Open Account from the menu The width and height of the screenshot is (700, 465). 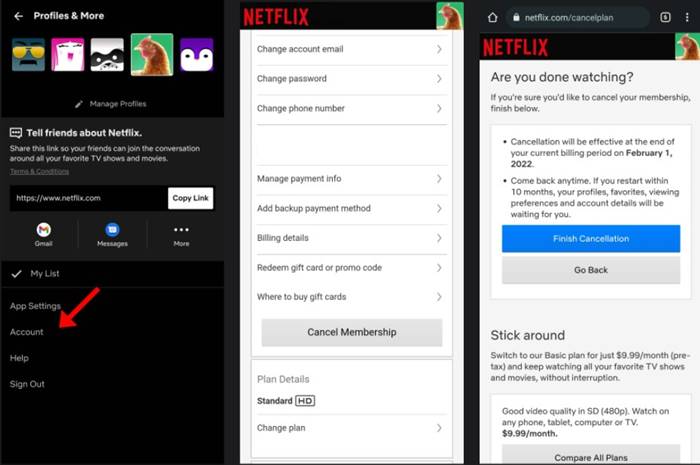27,332
